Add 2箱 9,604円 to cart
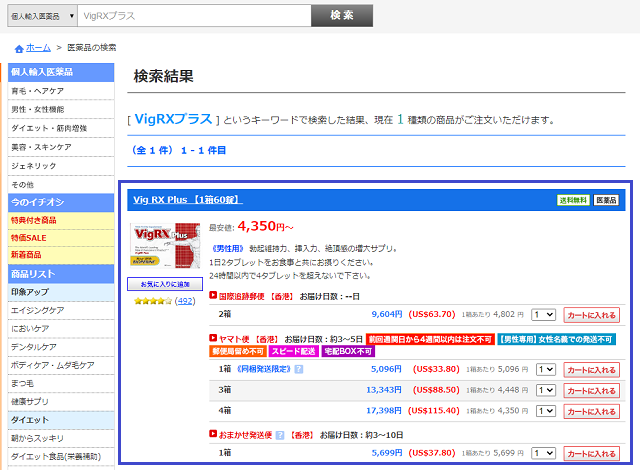 point(591,315)
